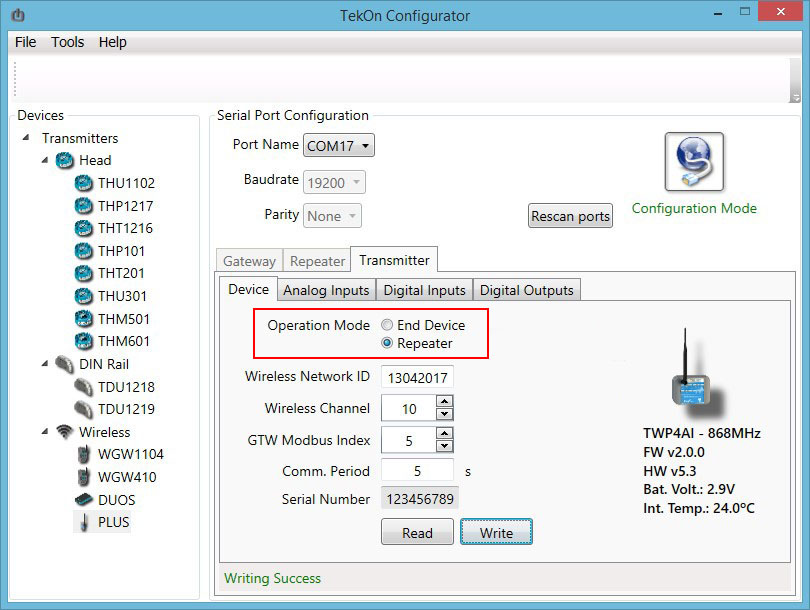Click the PLUS antenna icon
This screenshot has width=810, height=610.
[83, 522]
